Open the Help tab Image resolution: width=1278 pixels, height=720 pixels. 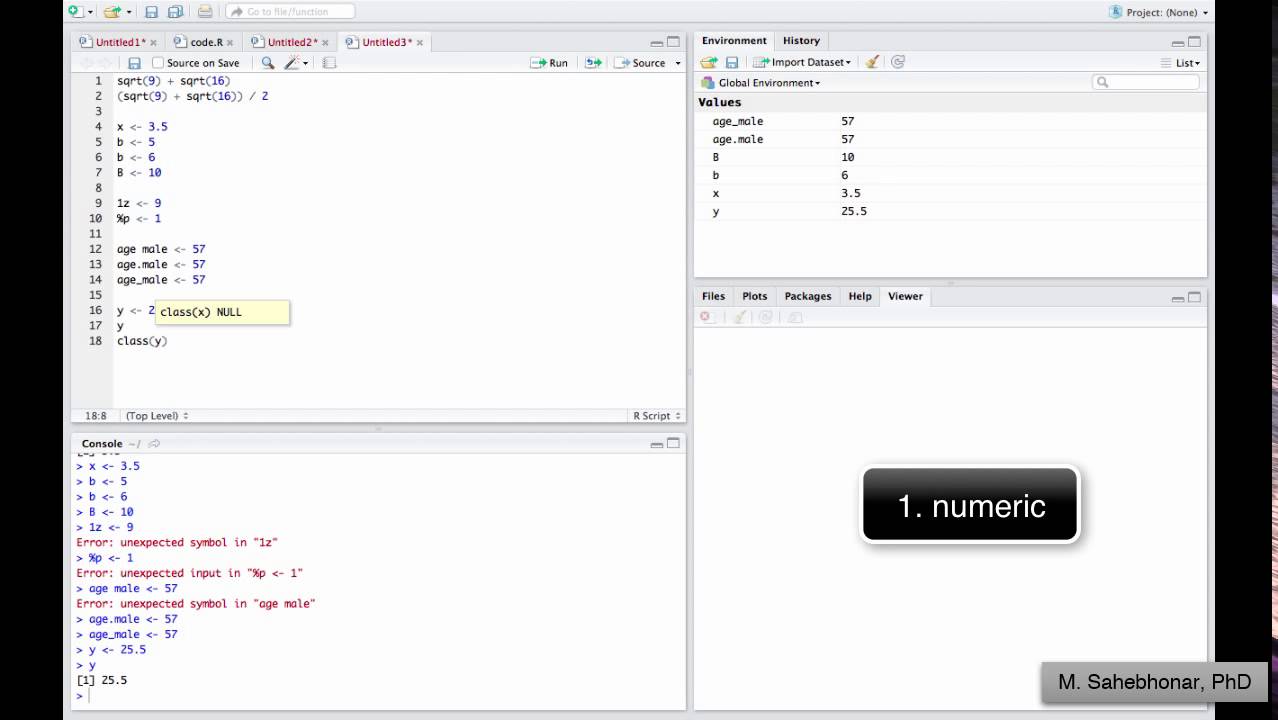pyautogui.click(x=860, y=296)
